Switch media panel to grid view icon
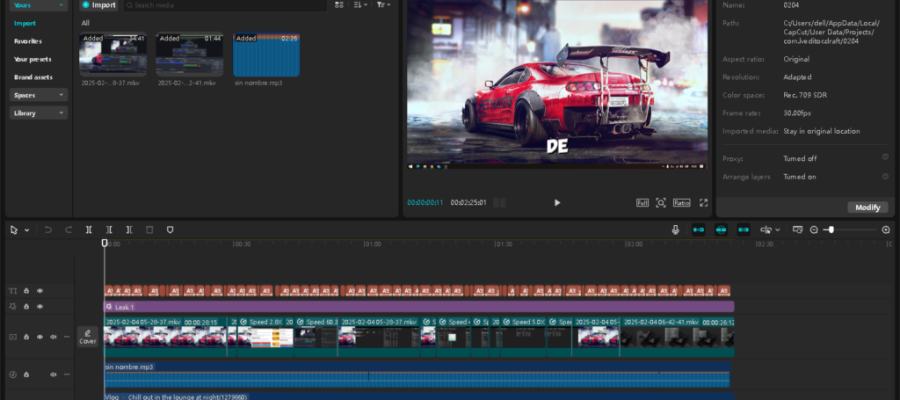The height and width of the screenshot is (400, 900). coord(340,5)
